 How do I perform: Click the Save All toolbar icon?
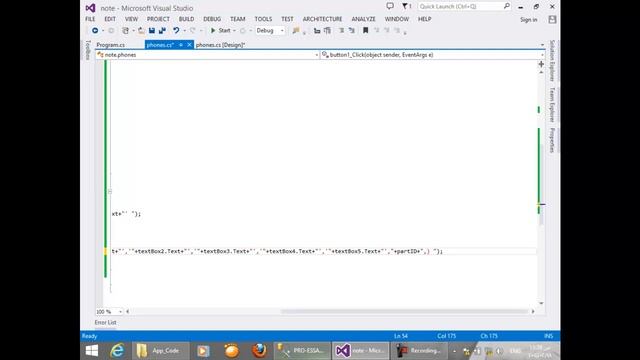tap(162, 31)
